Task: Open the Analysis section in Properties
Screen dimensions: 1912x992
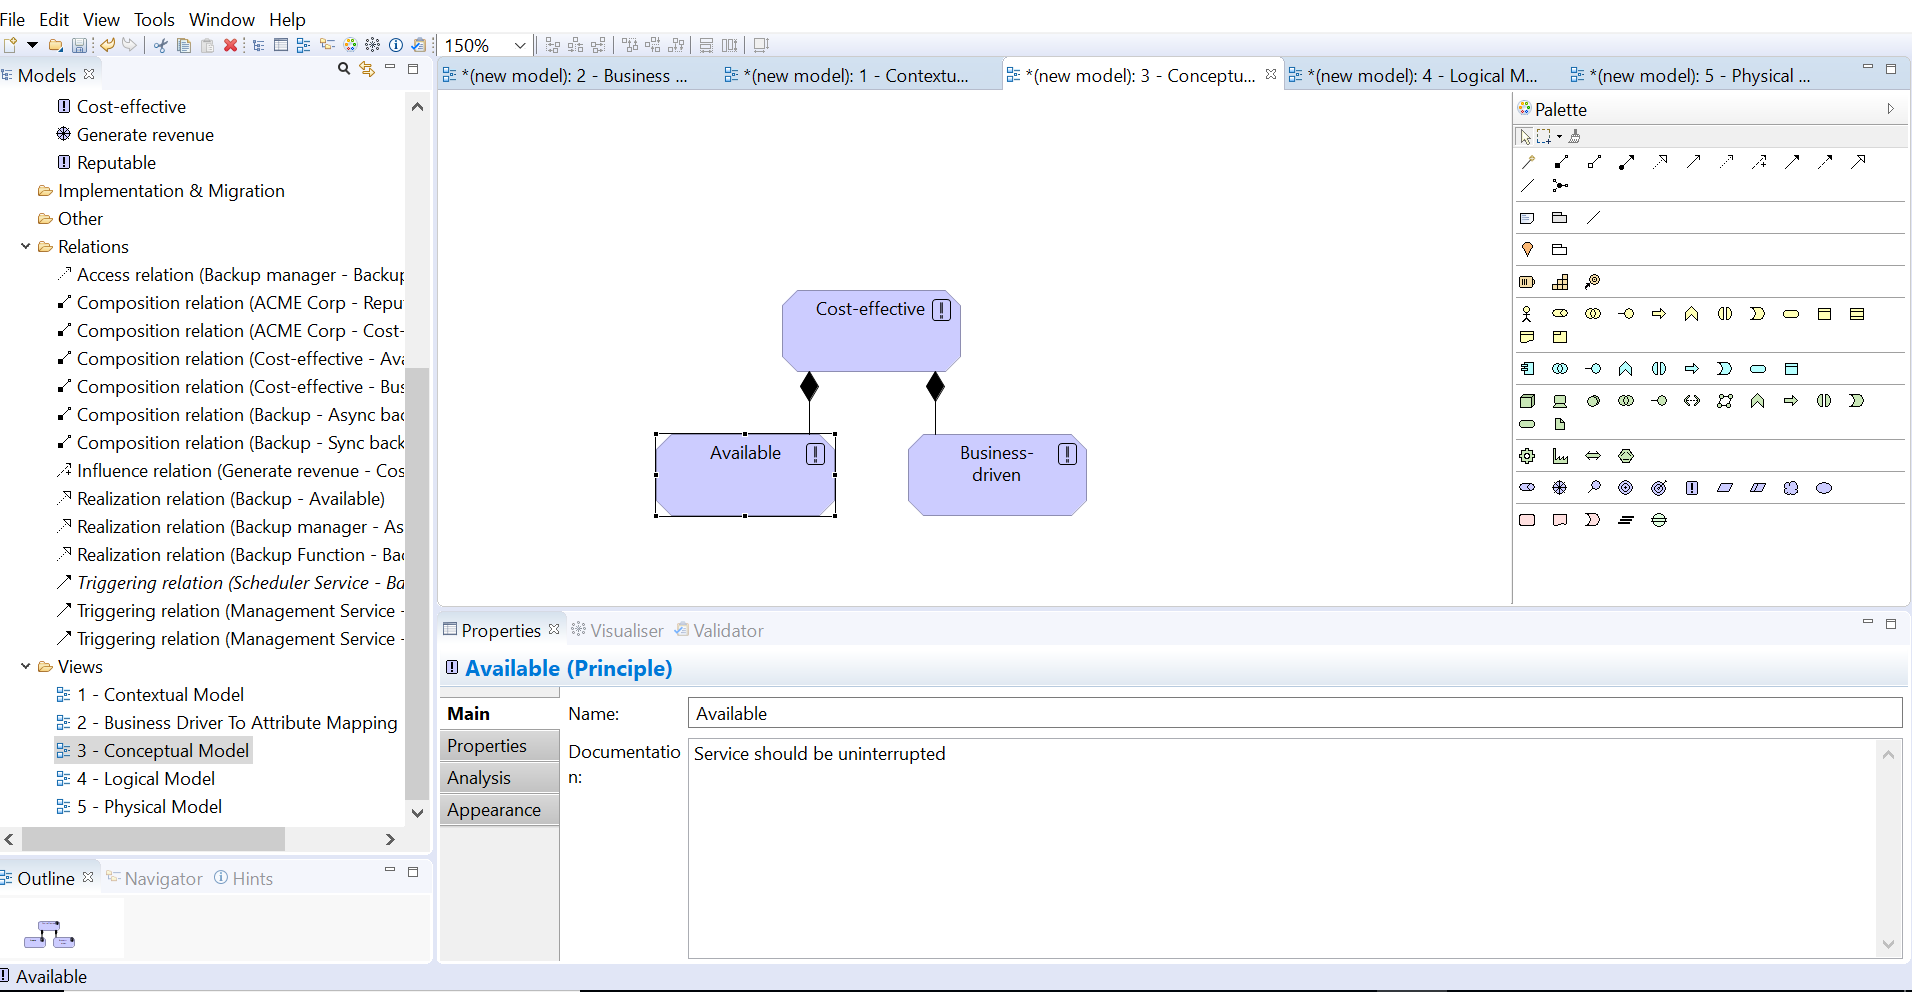Action: 479,778
